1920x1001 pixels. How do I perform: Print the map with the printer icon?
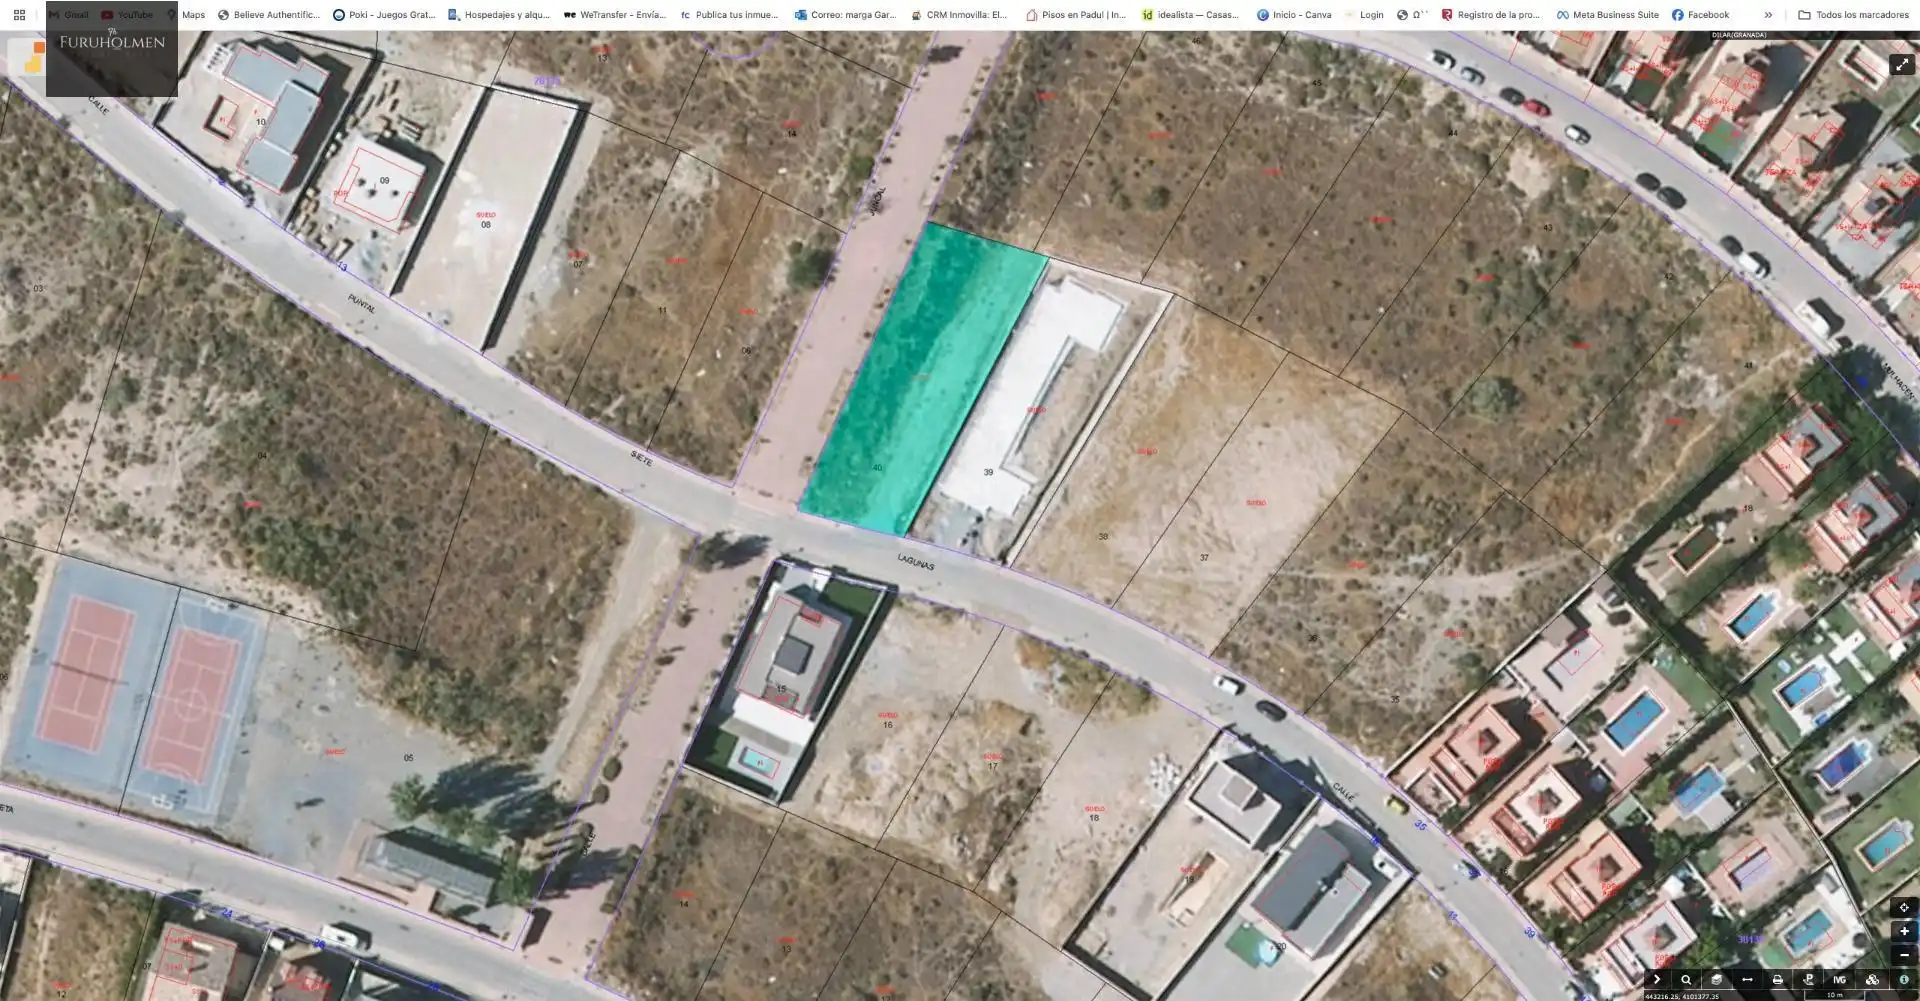pyautogui.click(x=1777, y=980)
